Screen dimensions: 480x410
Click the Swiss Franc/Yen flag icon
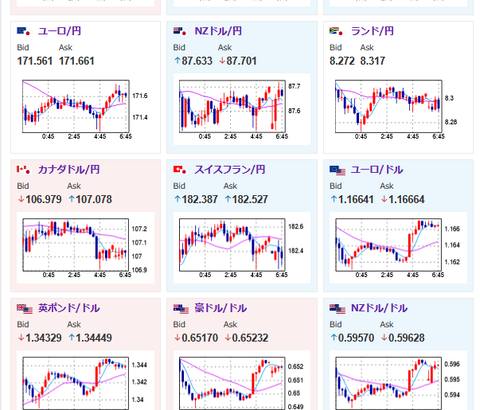[x=180, y=170]
